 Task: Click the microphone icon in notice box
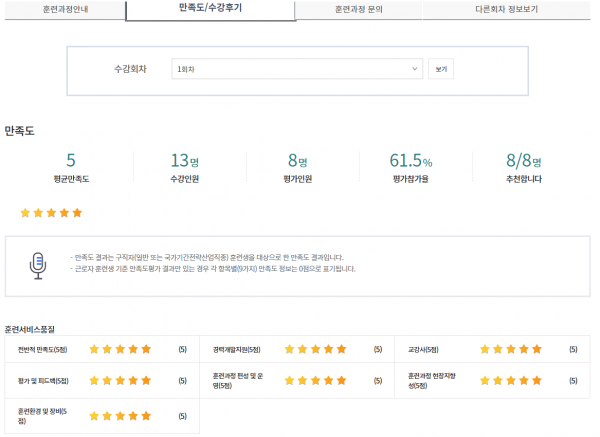pos(38,266)
